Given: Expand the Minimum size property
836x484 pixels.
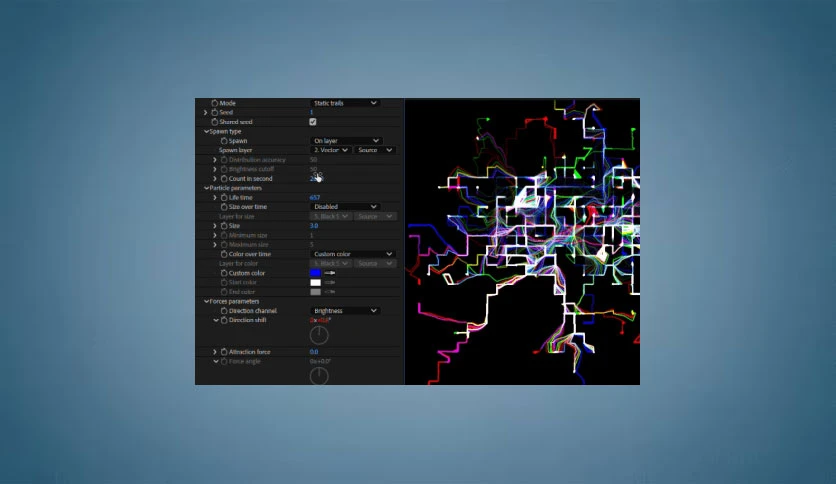Looking at the screenshot, I should click(x=215, y=235).
